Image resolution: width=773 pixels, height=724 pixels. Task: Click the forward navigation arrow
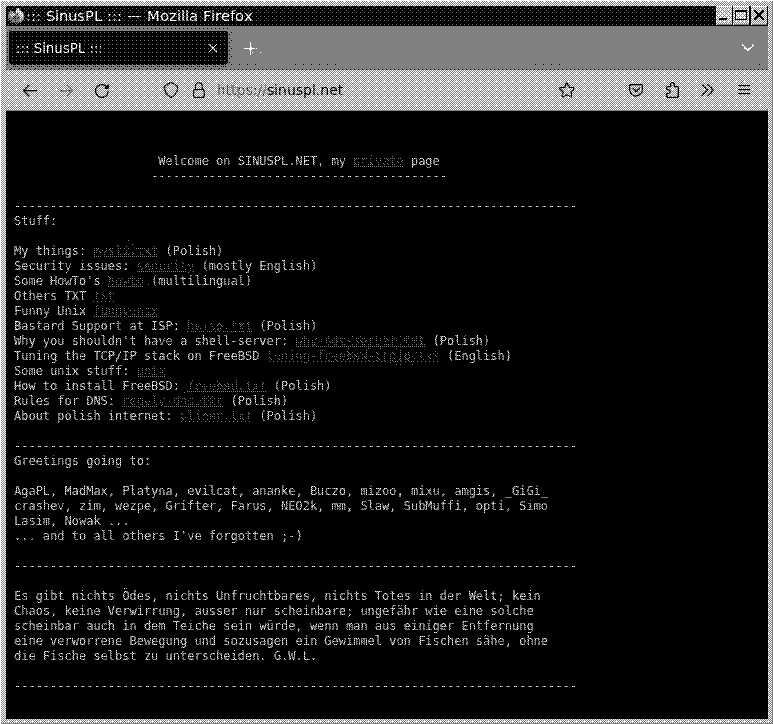tap(66, 91)
